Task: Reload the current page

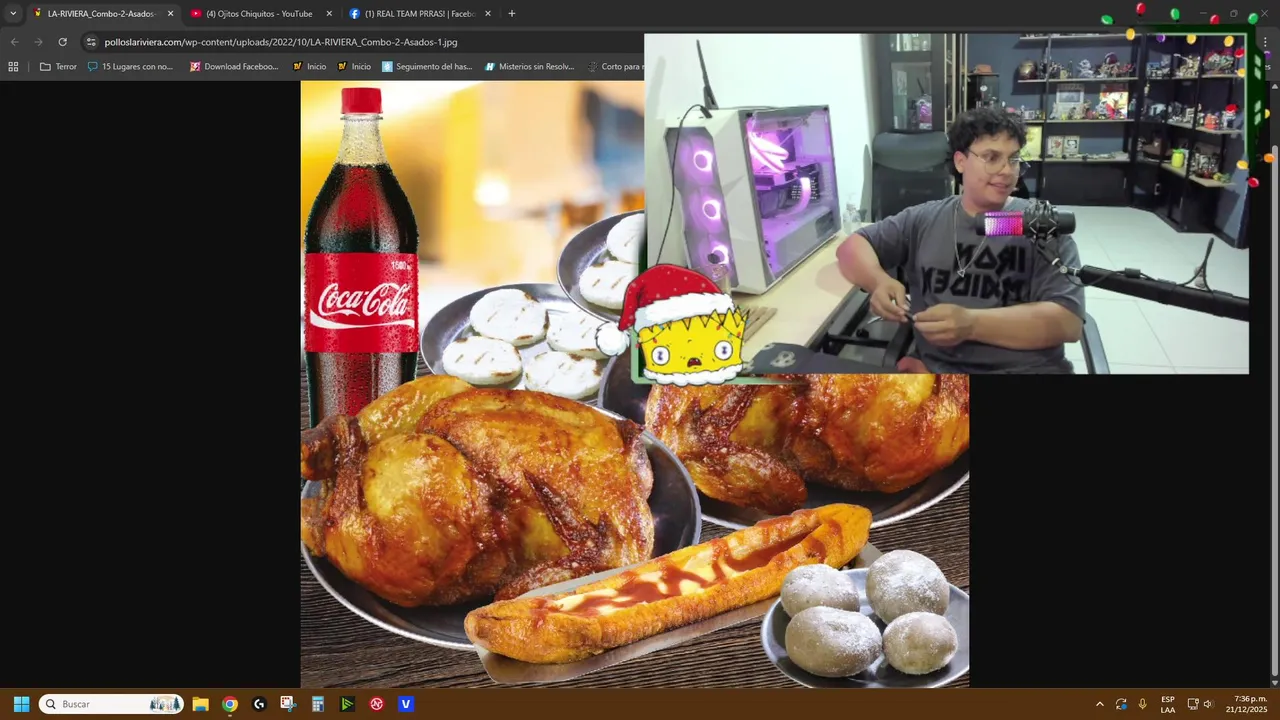Action: 62,42
